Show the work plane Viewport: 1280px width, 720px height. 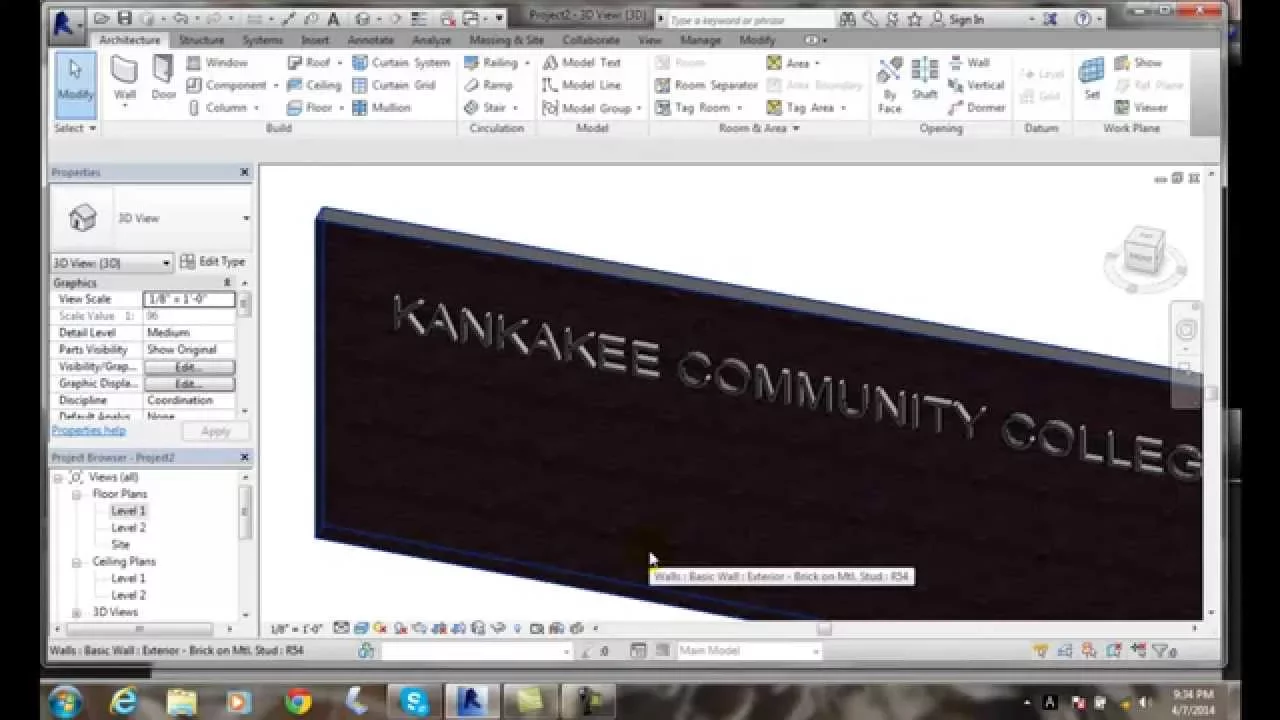click(x=1138, y=62)
